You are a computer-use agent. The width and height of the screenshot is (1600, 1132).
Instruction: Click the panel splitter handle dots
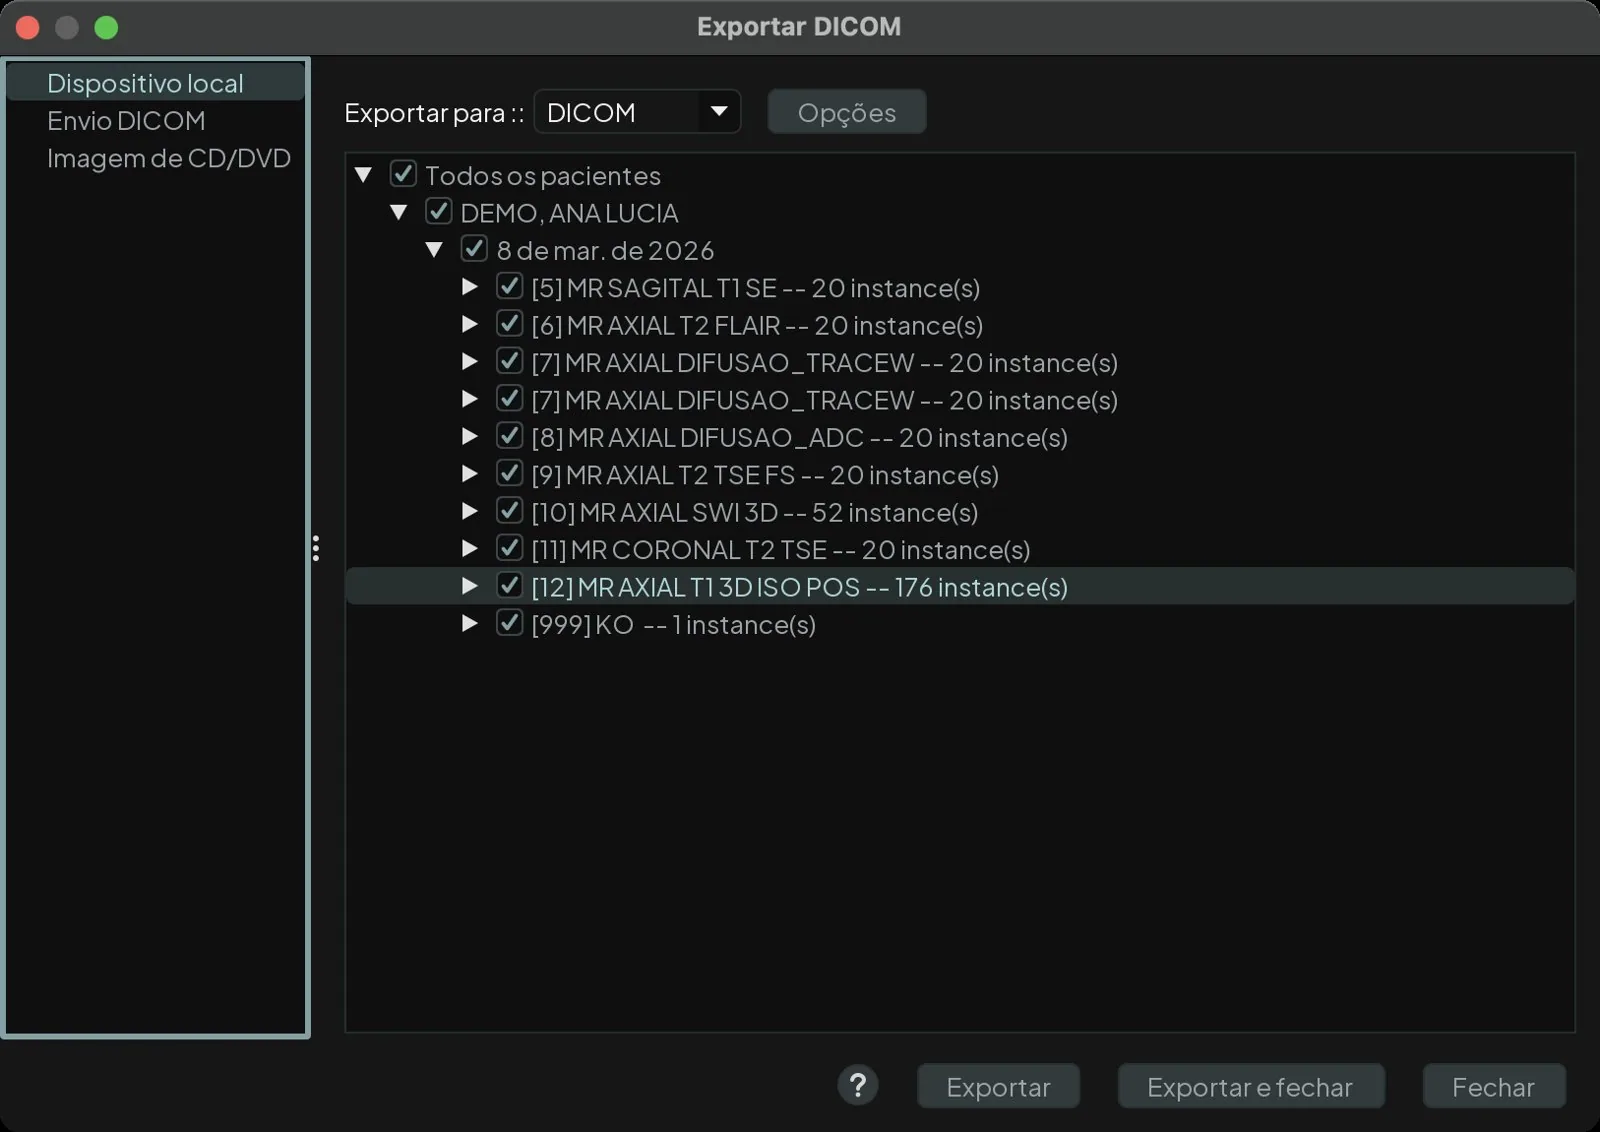click(316, 548)
